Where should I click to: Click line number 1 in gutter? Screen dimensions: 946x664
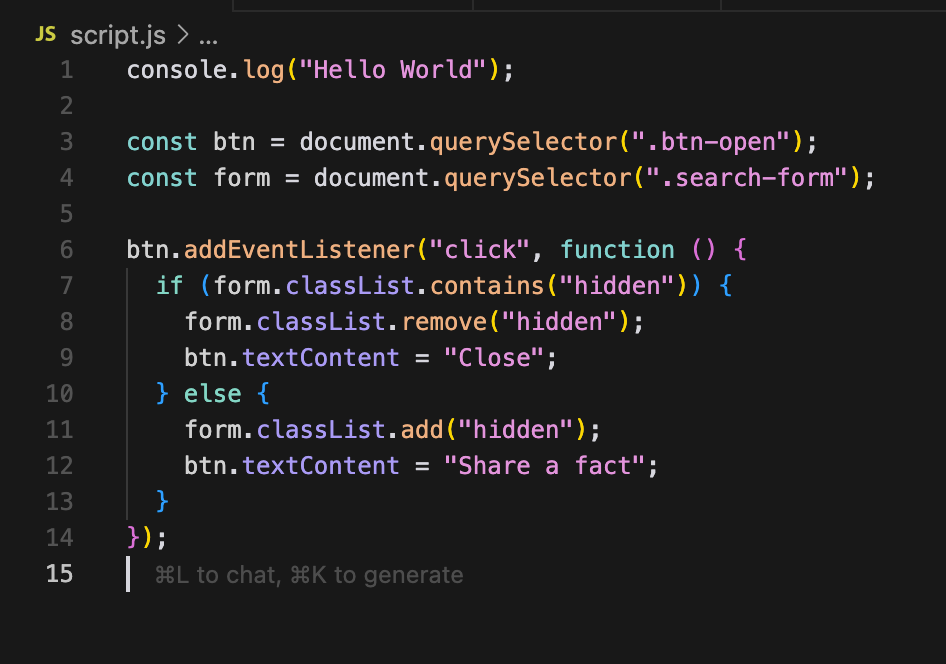coord(66,71)
